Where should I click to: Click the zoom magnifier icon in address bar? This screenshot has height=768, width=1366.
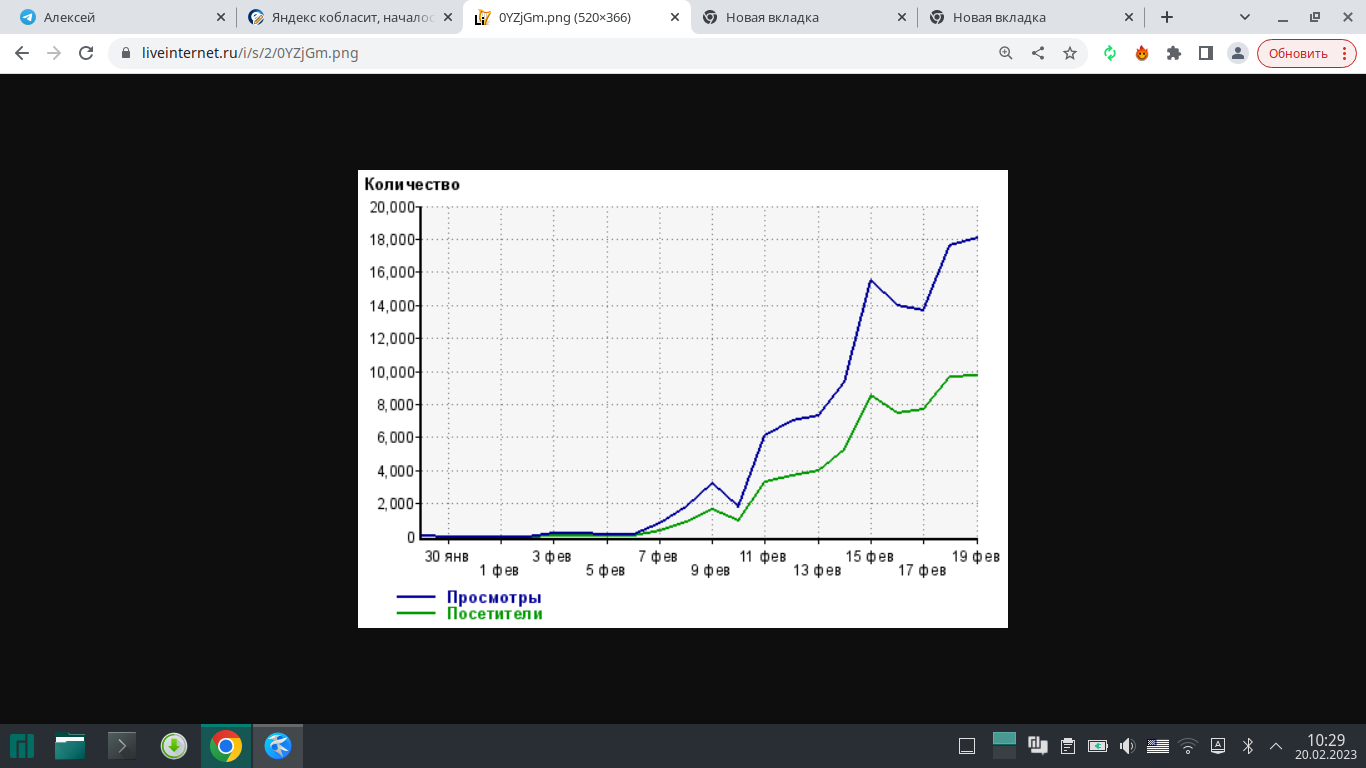1006,53
